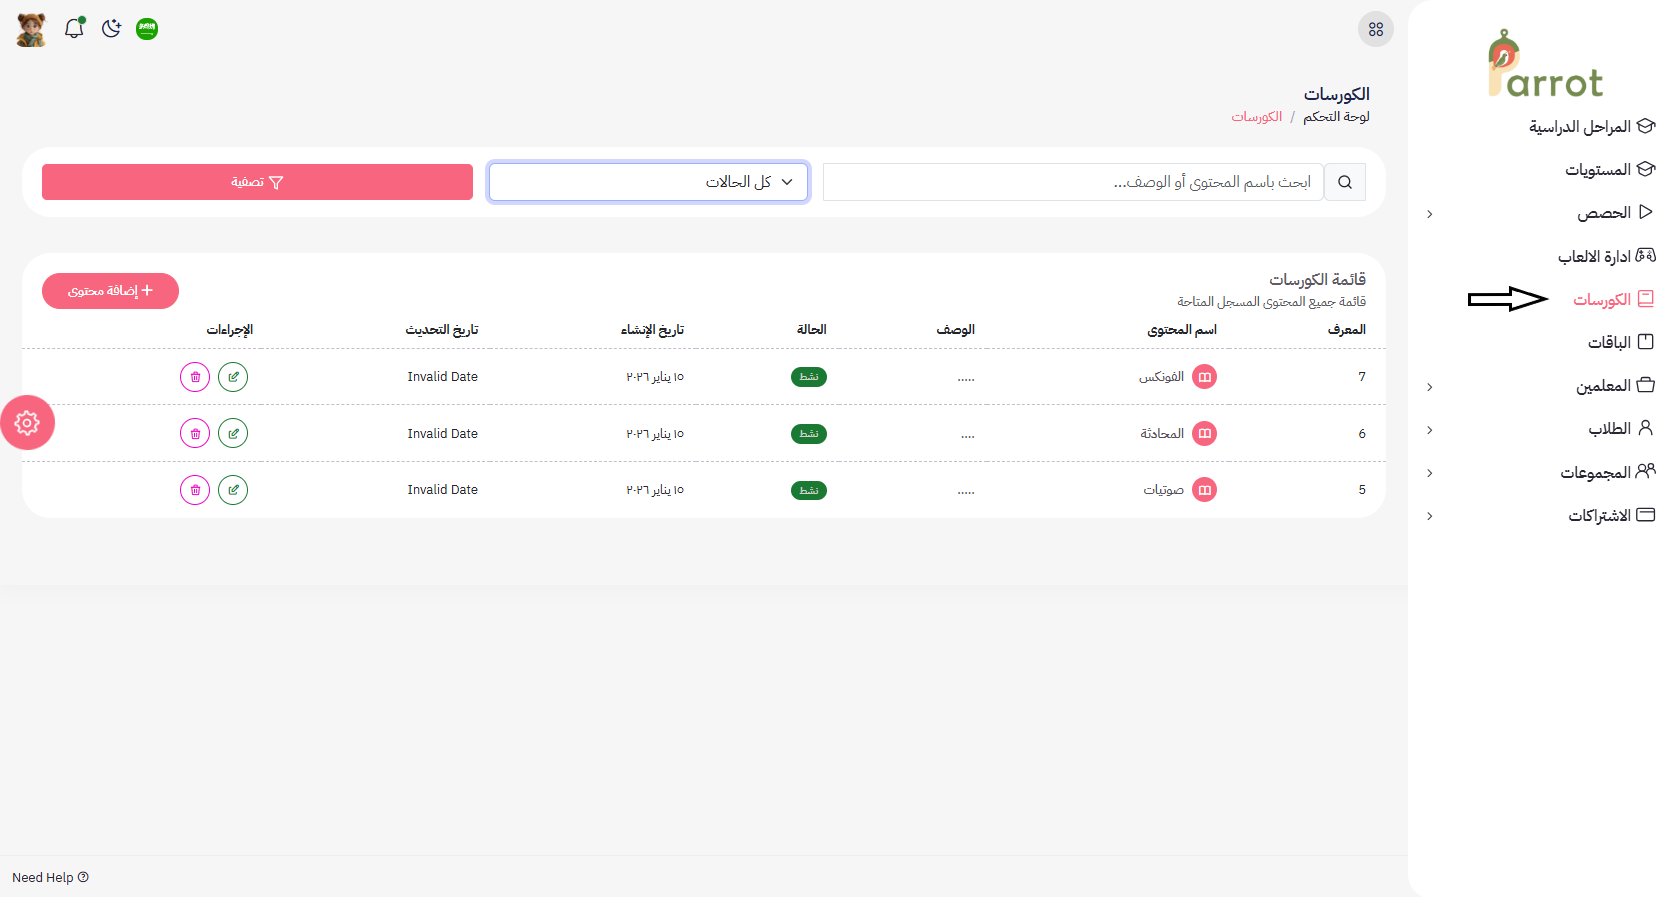Click the grid apps icon in header
The width and height of the screenshot is (1680, 897).
coord(1375,29)
